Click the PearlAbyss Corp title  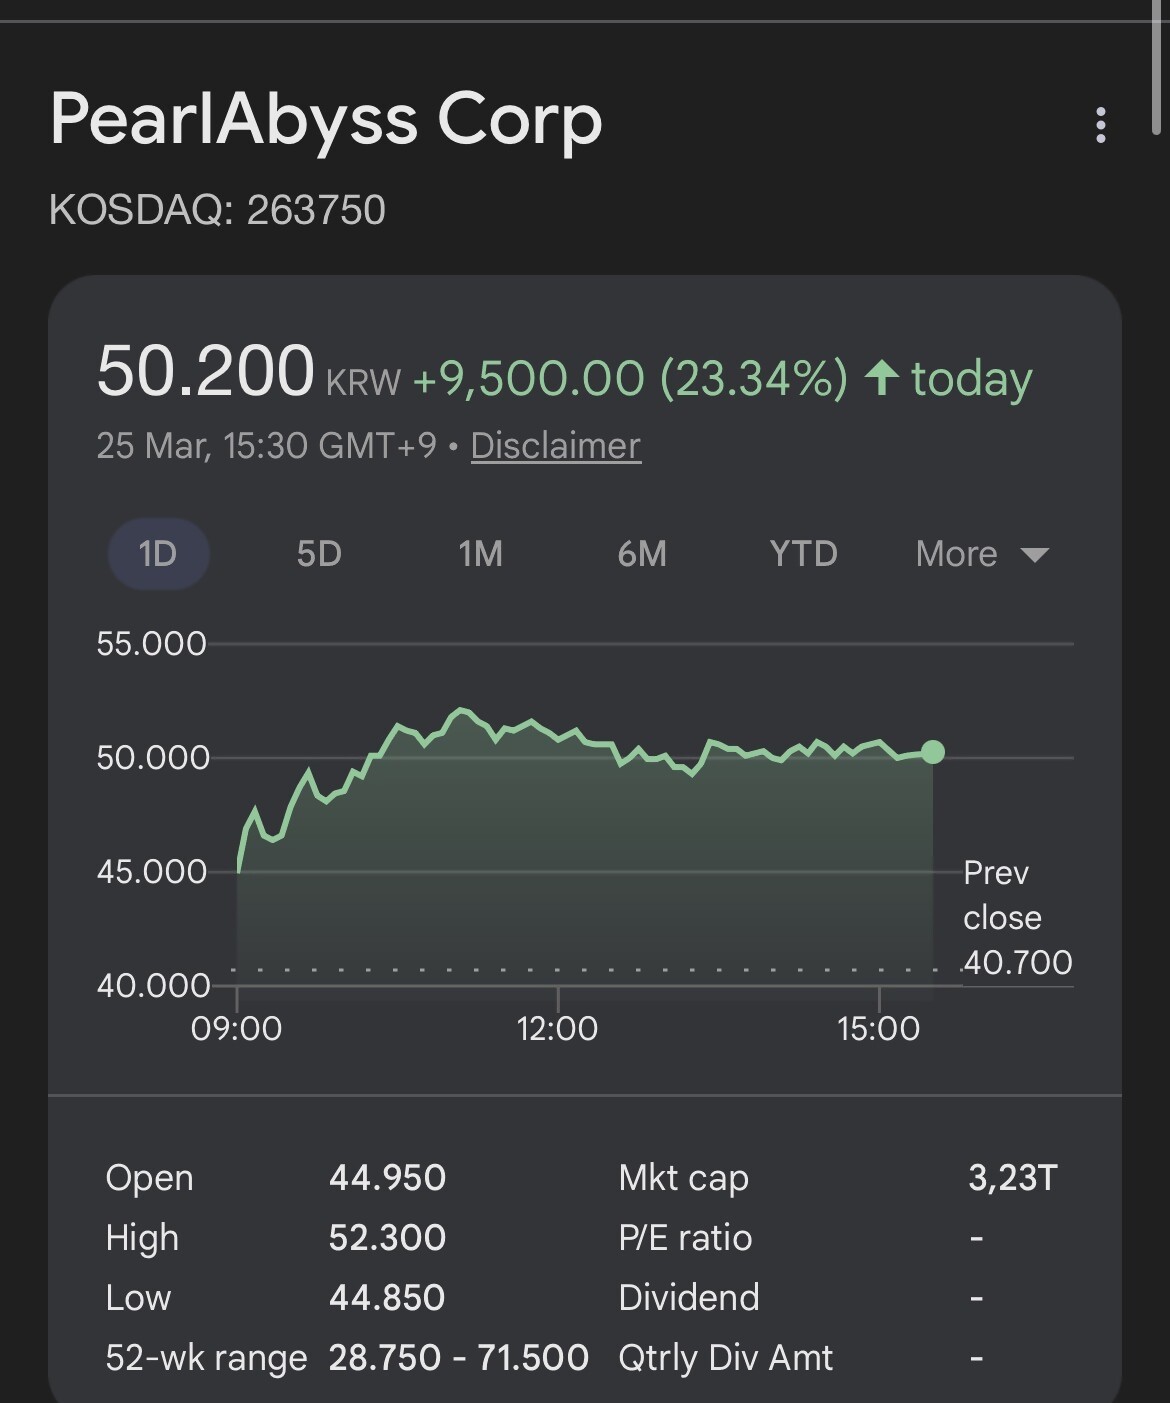326,120
